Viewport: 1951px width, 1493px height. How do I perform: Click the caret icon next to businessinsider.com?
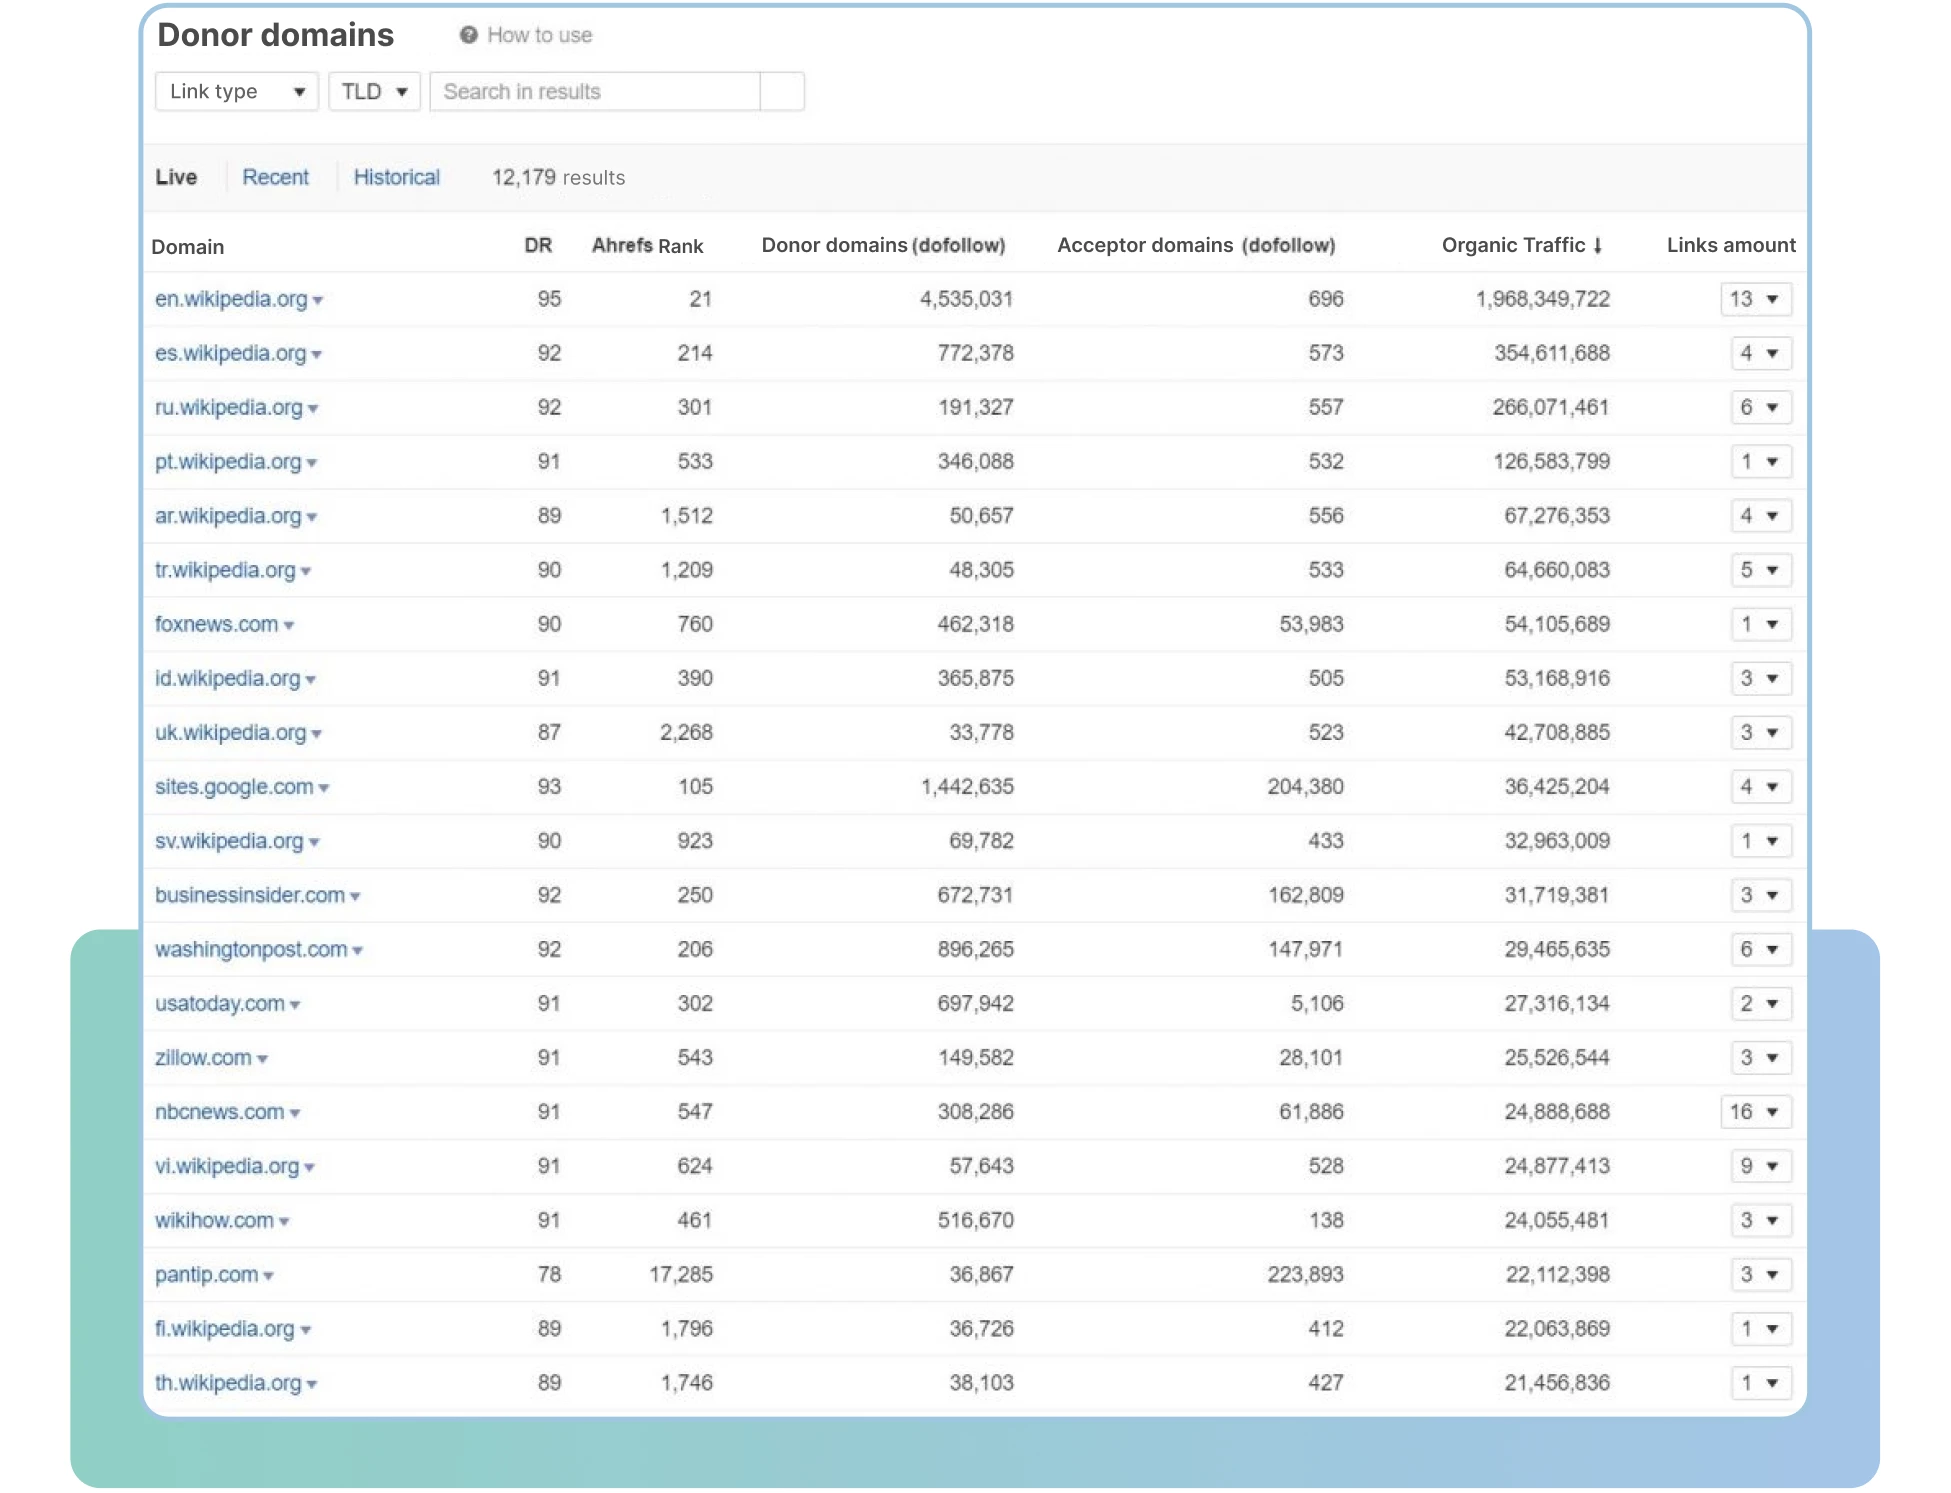[x=355, y=896]
